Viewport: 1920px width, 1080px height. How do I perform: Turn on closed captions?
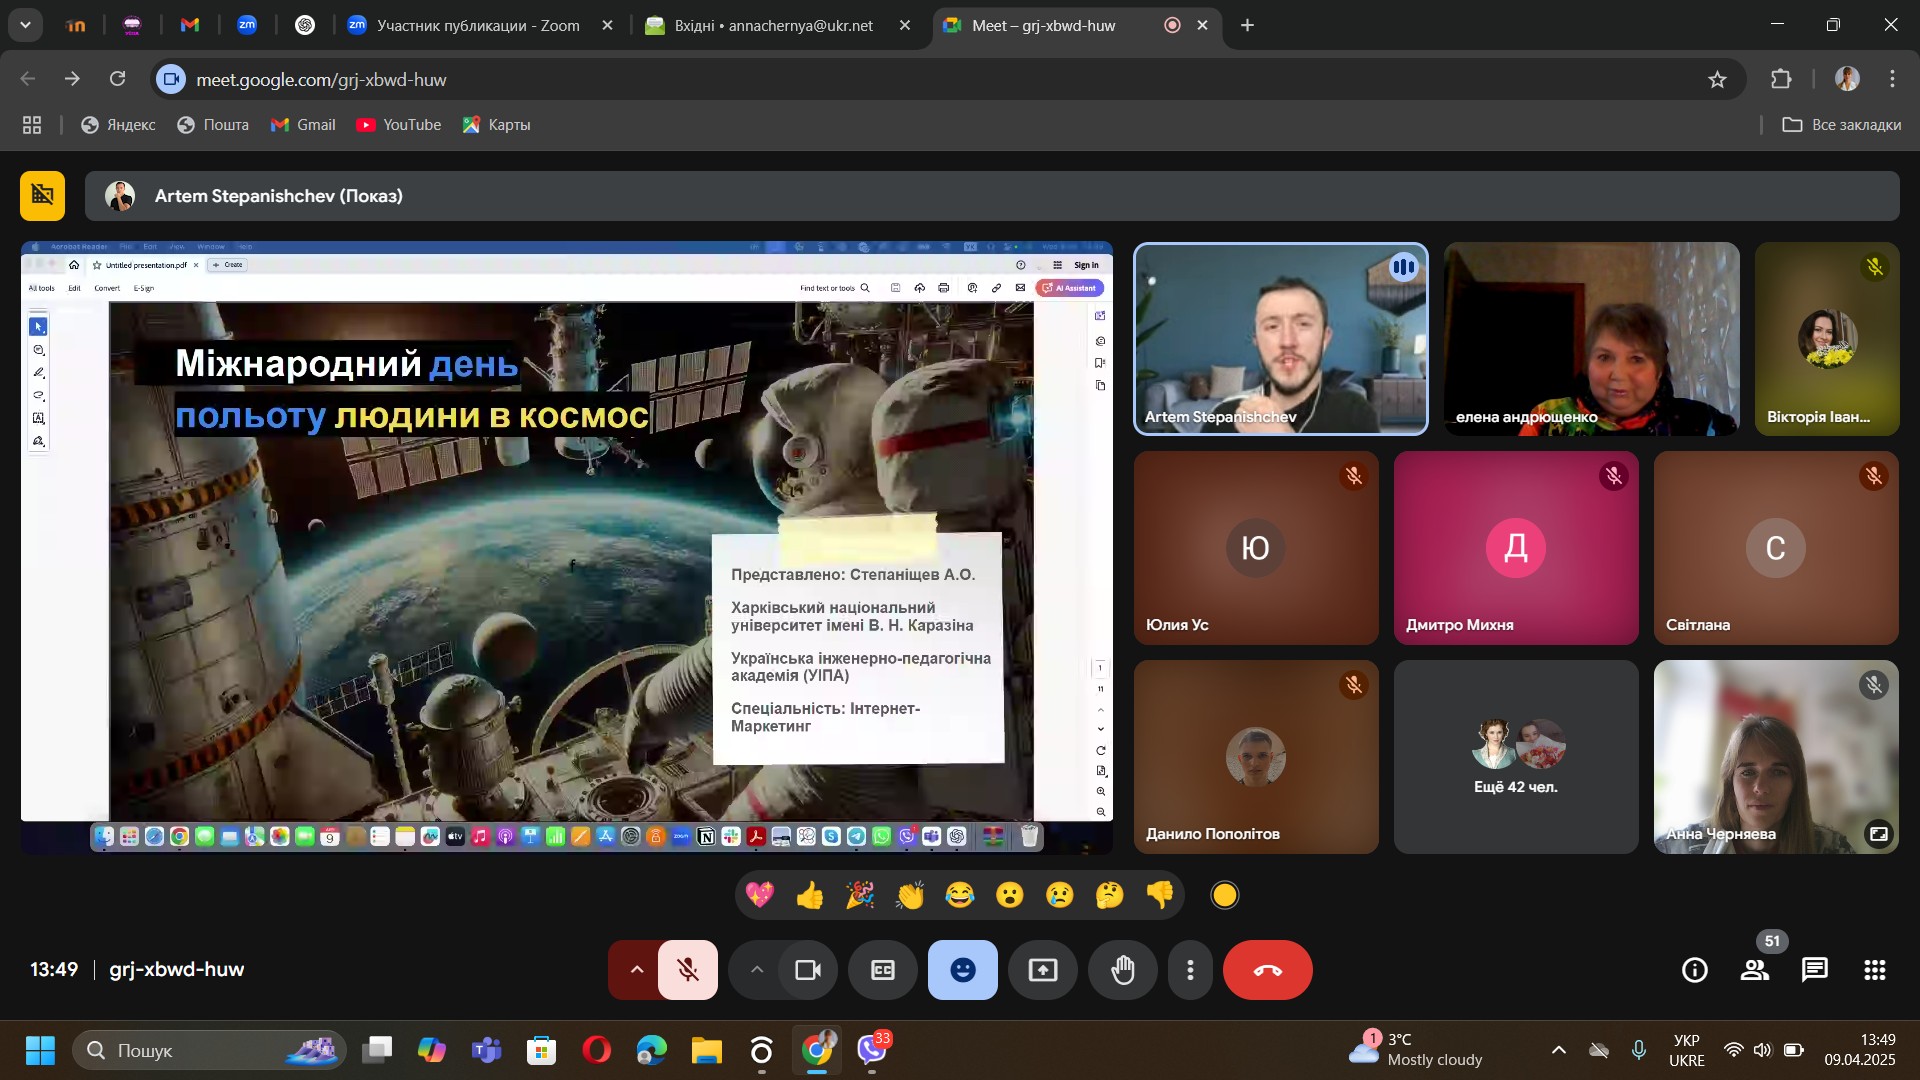pyautogui.click(x=882, y=970)
